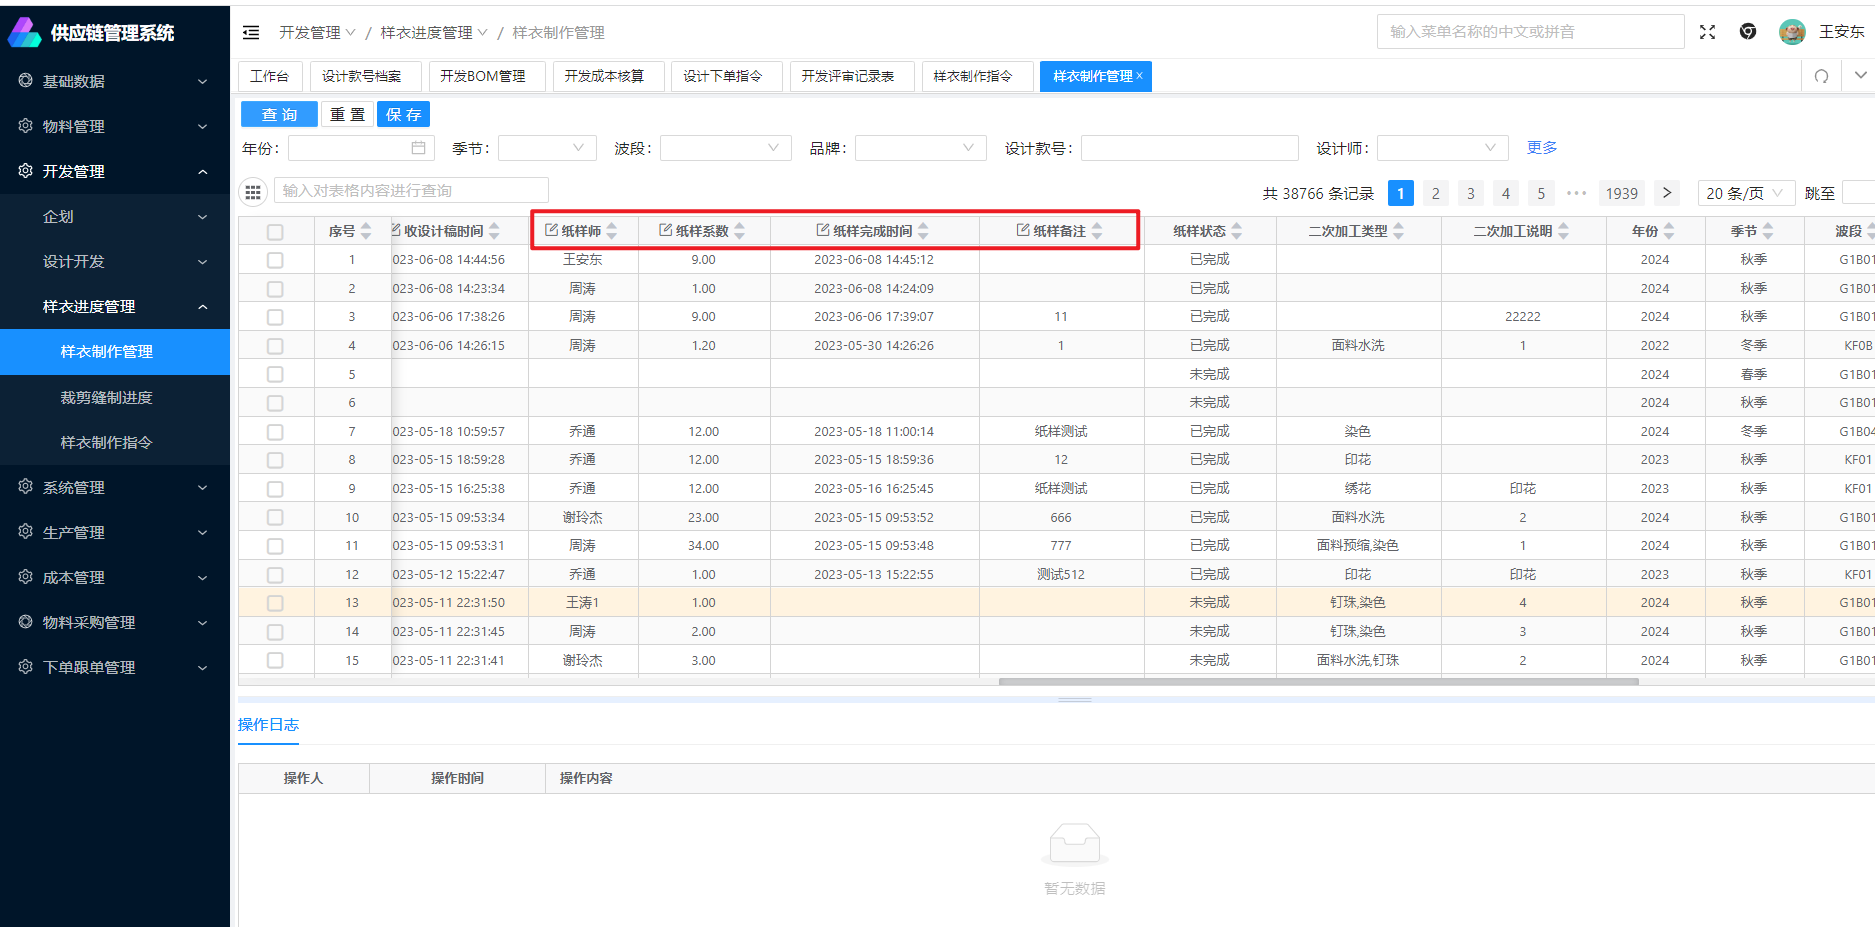Click the refresh icon beside the tabs
This screenshot has height=927, width=1875.
1821,77
